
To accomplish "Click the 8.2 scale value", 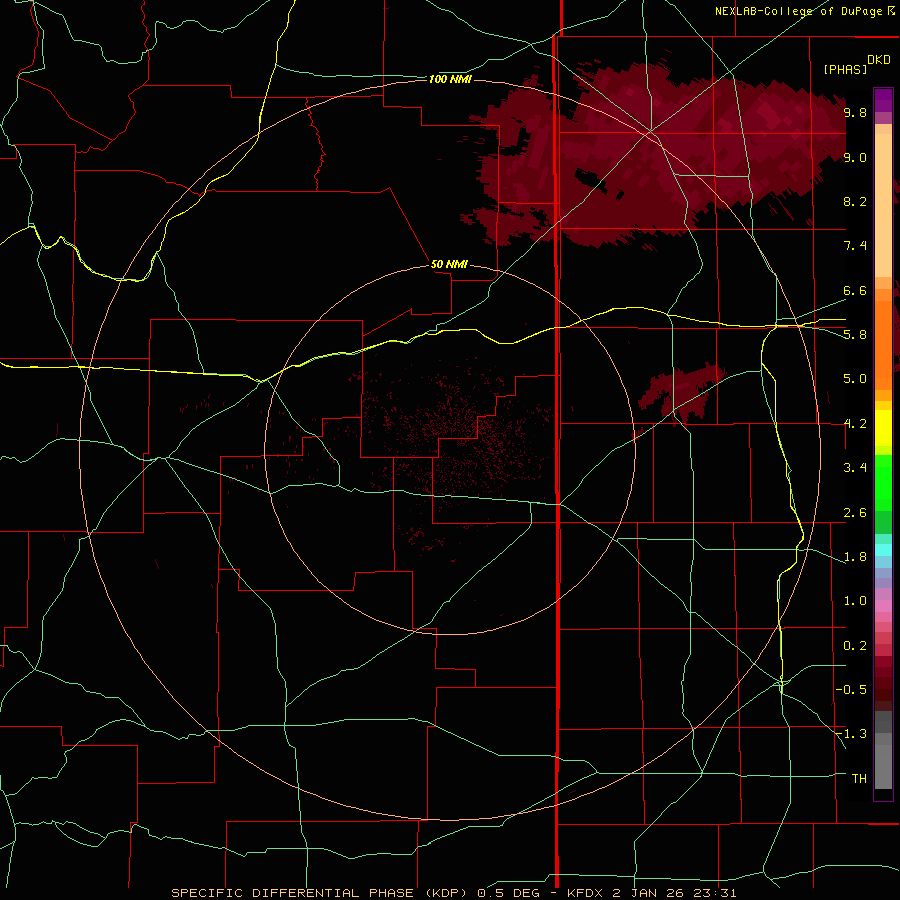I will (855, 201).
